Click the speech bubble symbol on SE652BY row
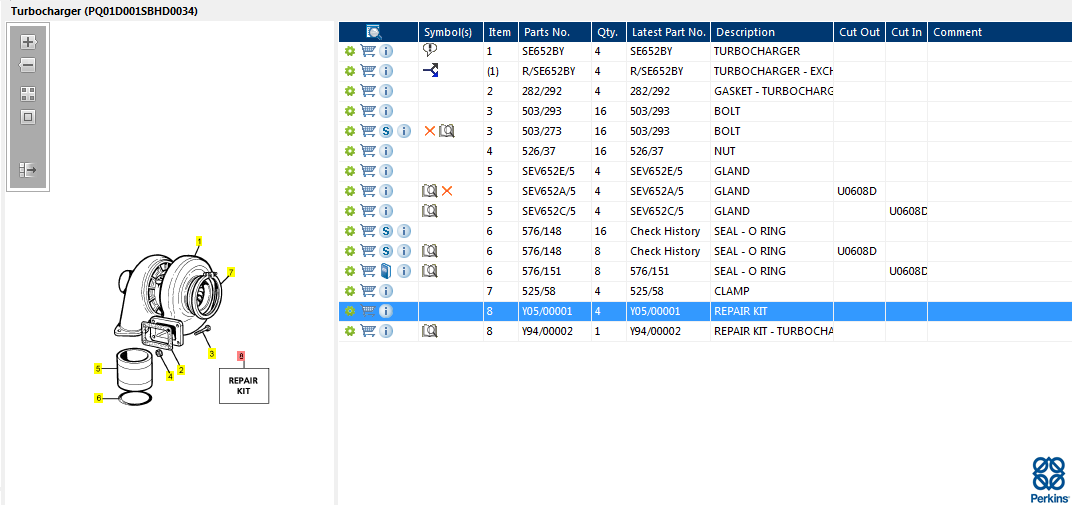Image resolution: width=1072 pixels, height=505 pixels. 430,50
